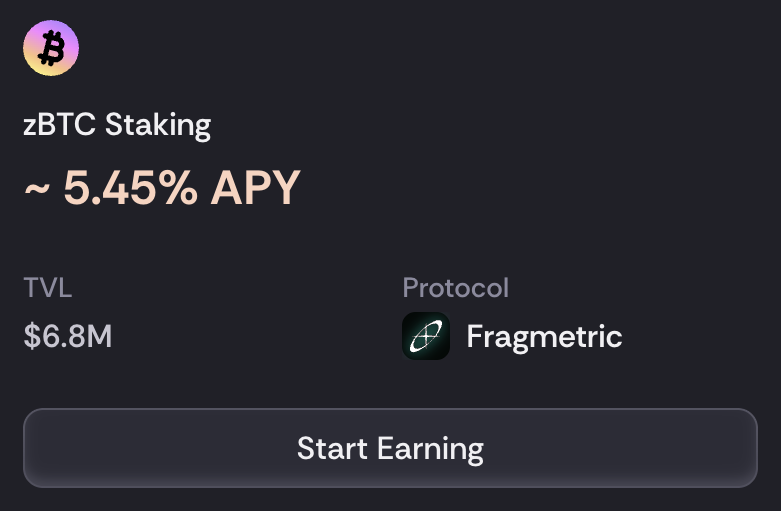Click the gradient Bitcoin coin icon
This screenshot has height=511, width=781.
pos(50,48)
